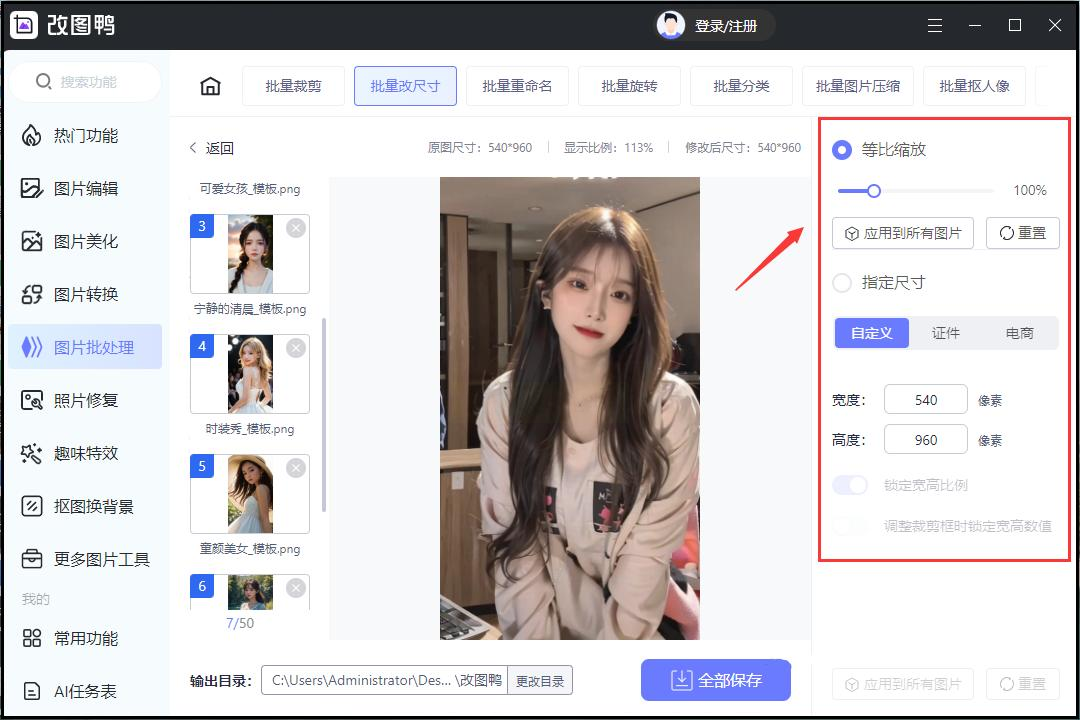Click the home icon in toolbar

[210, 86]
